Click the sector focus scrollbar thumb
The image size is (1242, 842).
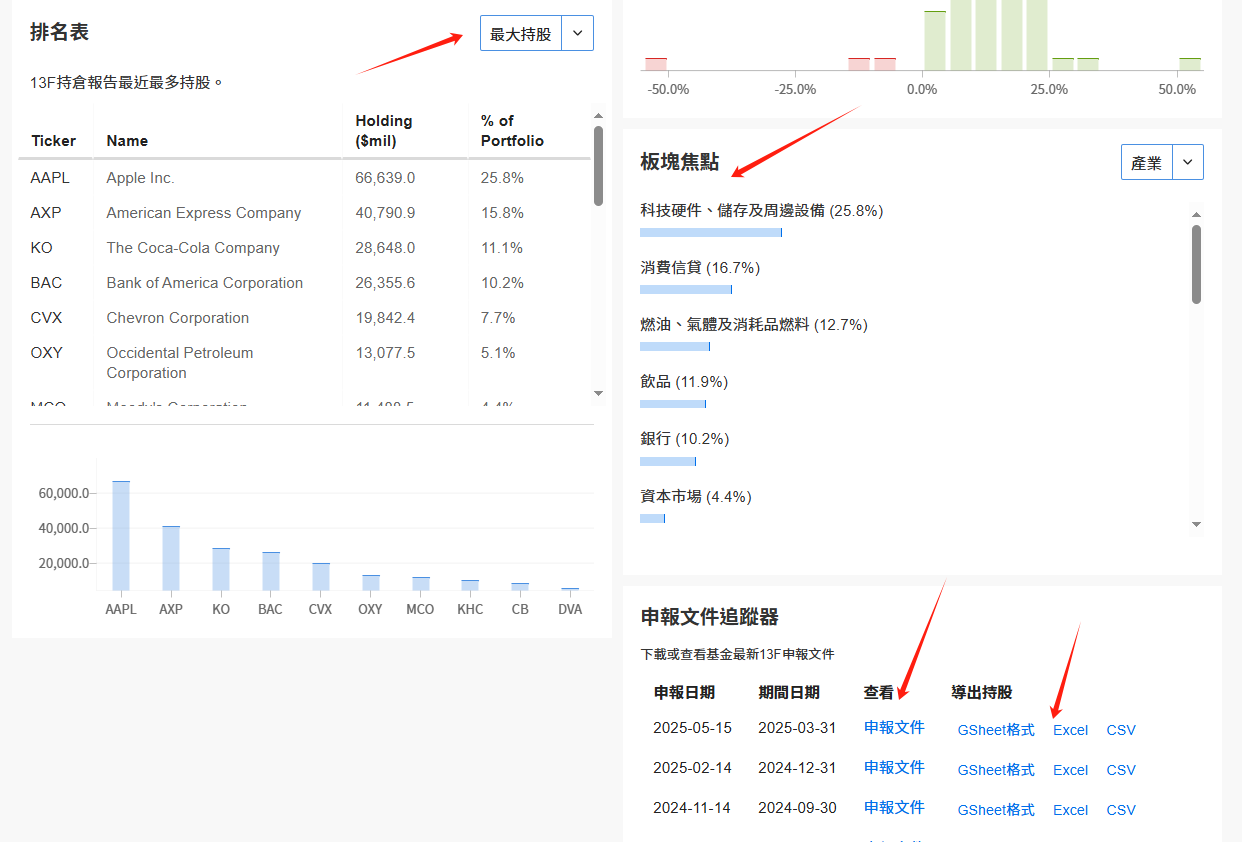pyautogui.click(x=1197, y=264)
